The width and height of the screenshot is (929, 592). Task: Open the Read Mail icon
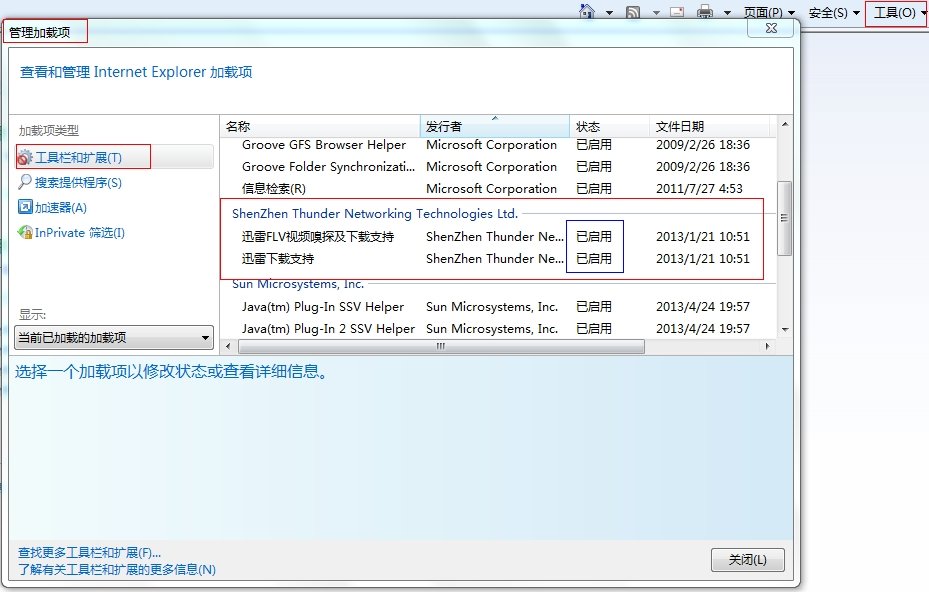click(676, 13)
